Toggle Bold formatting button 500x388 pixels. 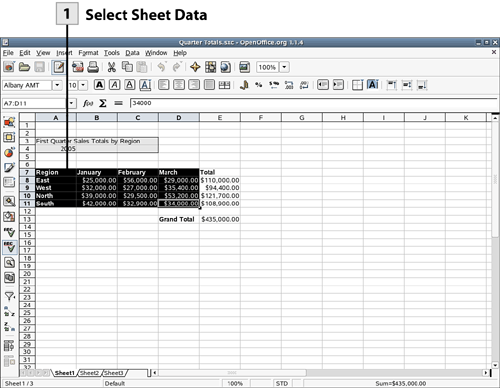pyautogui.click(x=99, y=85)
